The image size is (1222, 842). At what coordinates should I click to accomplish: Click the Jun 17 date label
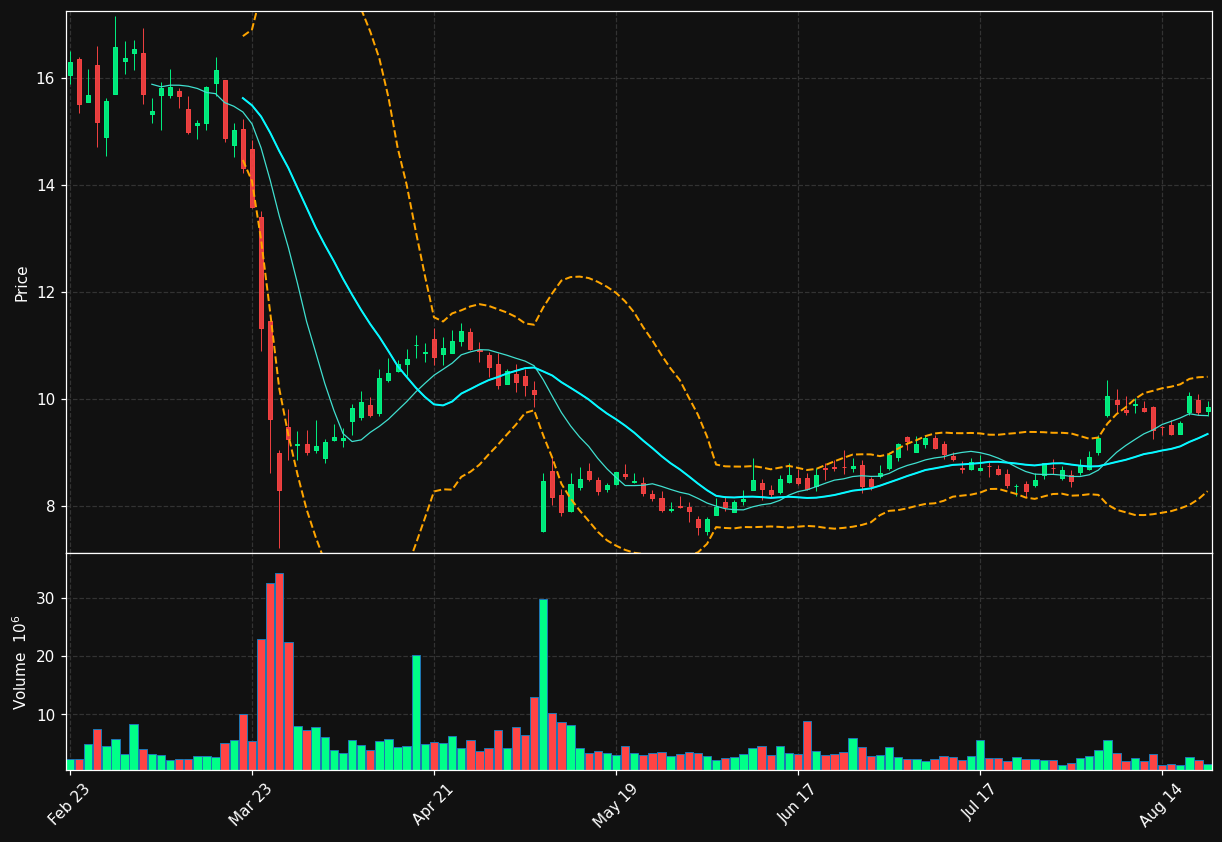pyautogui.click(x=797, y=803)
